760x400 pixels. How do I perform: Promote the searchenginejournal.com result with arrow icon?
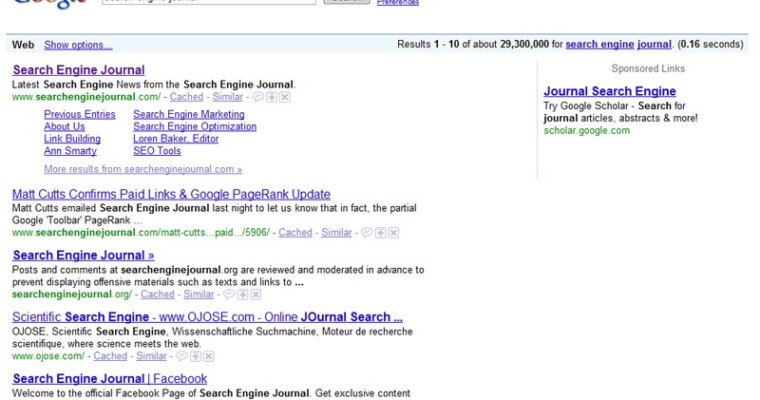tap(272, 97)
